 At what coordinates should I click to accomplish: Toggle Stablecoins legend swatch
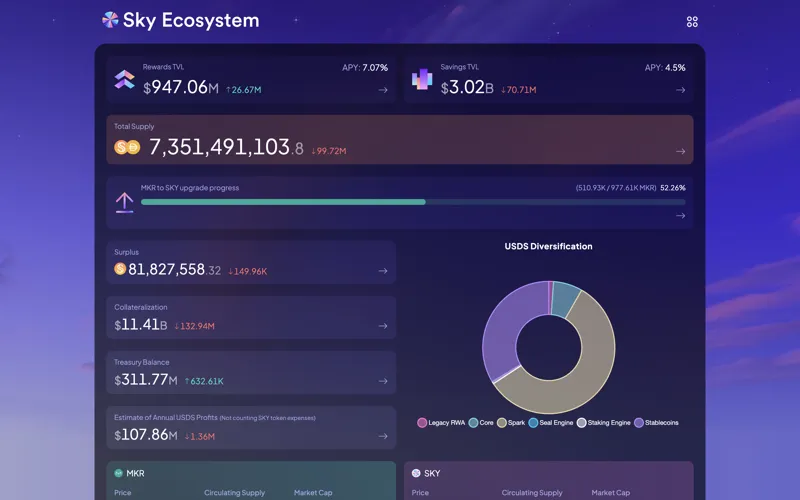pyautogui.click(x=638, y=422)
